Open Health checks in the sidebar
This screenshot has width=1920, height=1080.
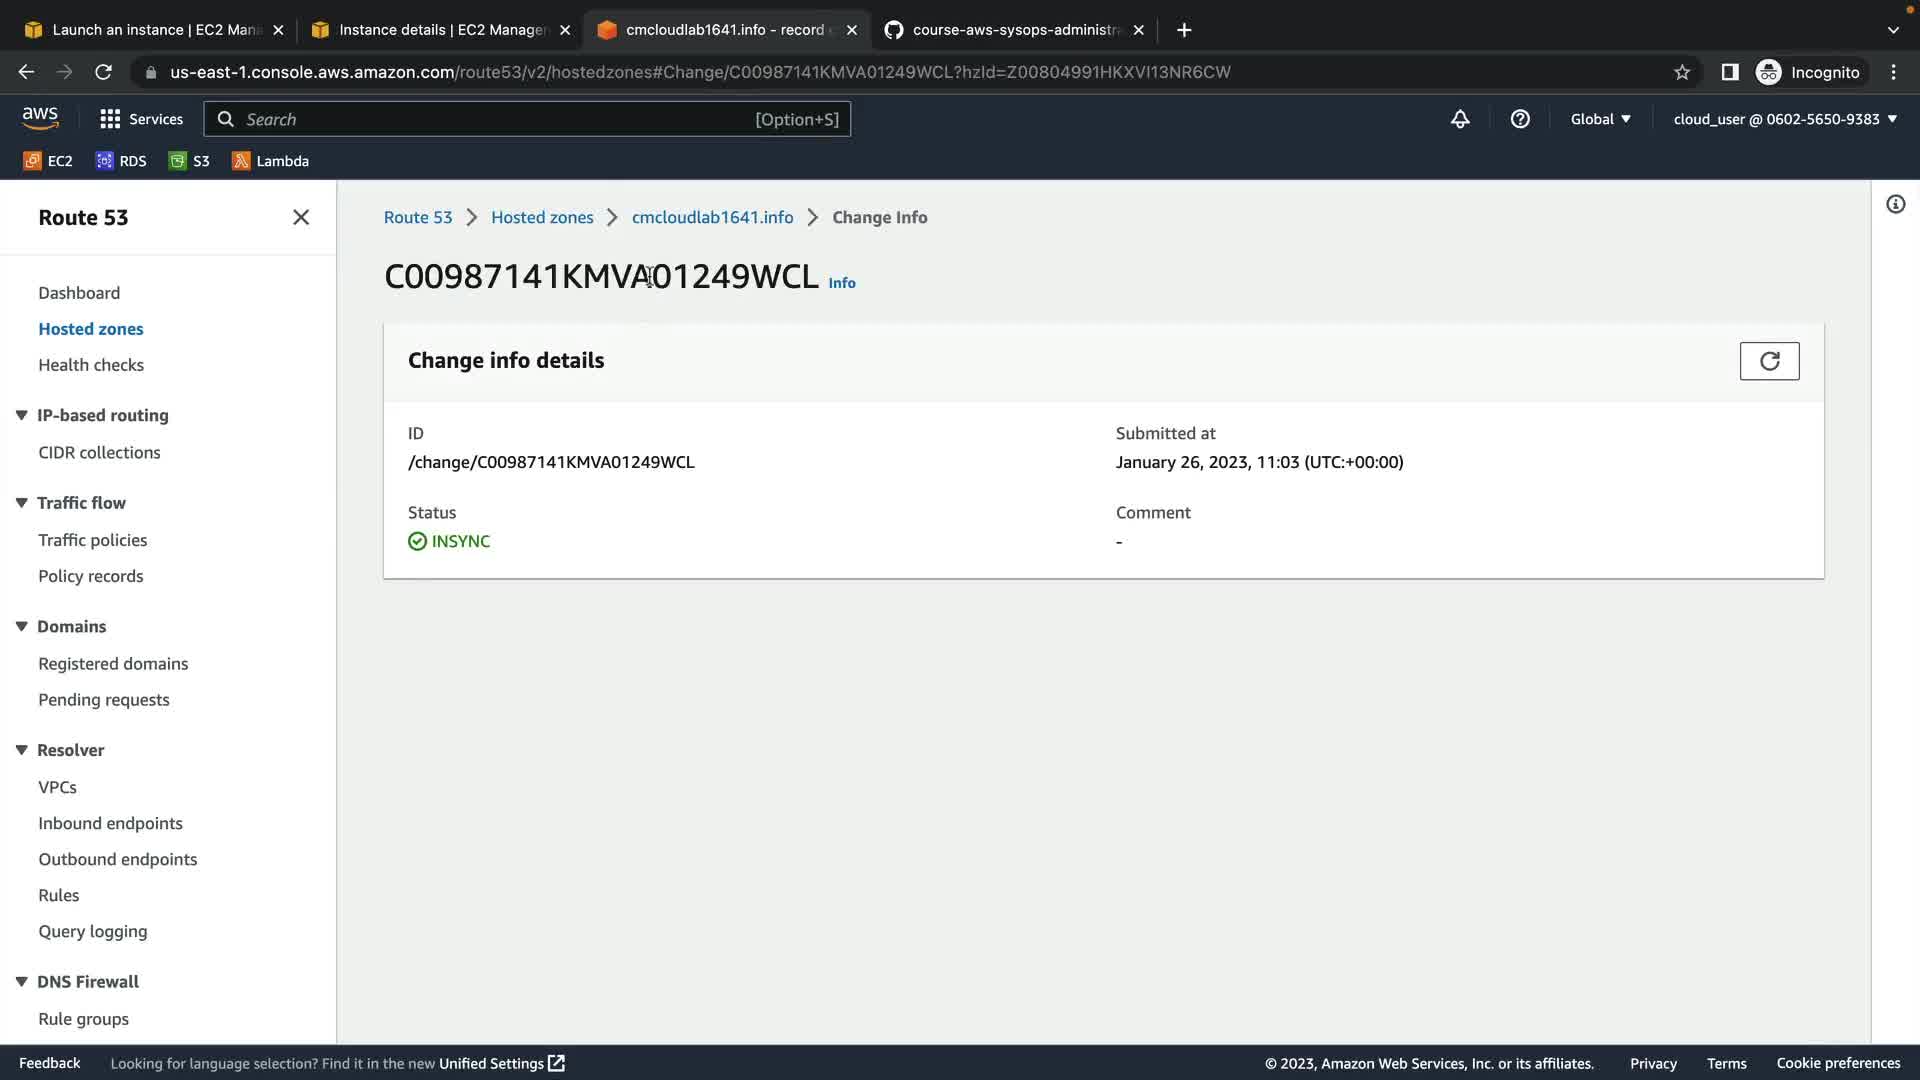(91, 365)
